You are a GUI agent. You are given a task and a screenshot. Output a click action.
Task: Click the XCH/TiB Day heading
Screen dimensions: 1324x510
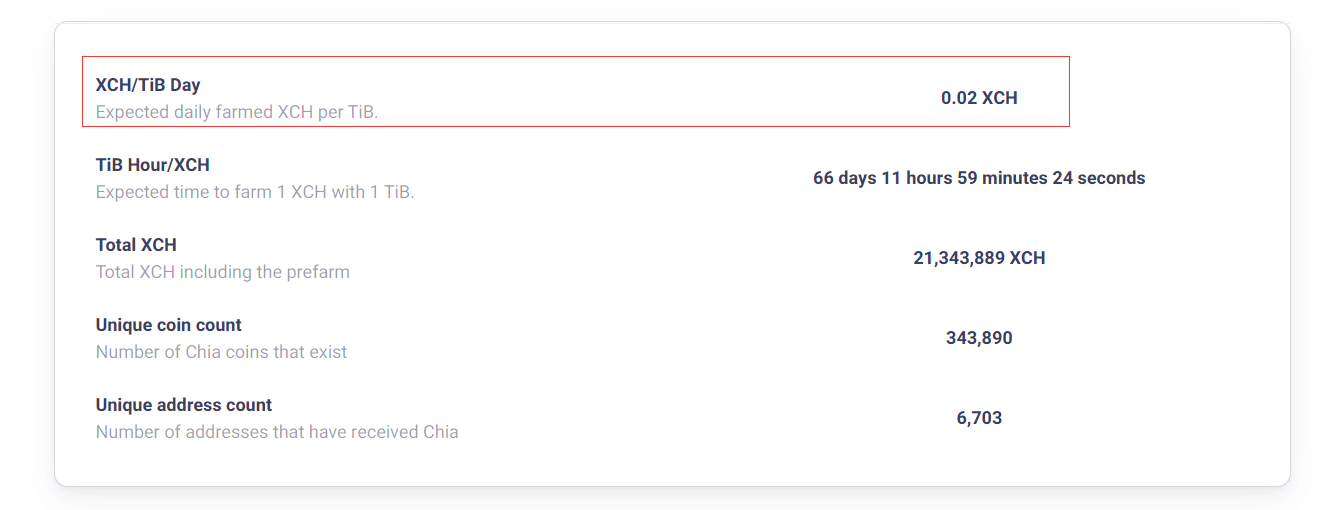tap(148, 85)
